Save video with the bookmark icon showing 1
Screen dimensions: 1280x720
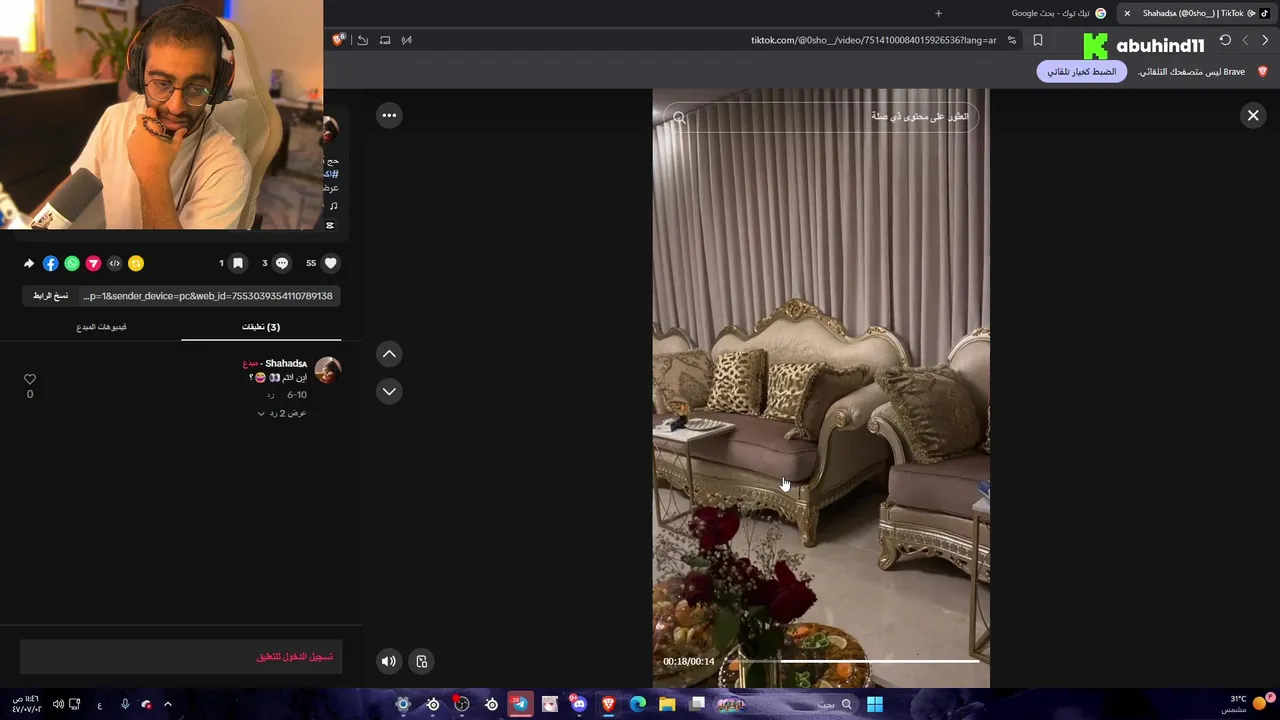point(238,263)
